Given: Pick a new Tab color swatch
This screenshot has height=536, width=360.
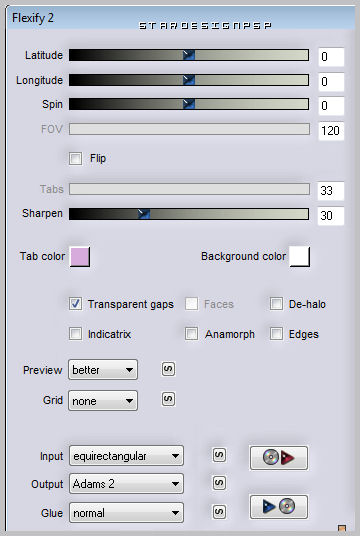Looking at the screenshot, I should pos(80,257).
